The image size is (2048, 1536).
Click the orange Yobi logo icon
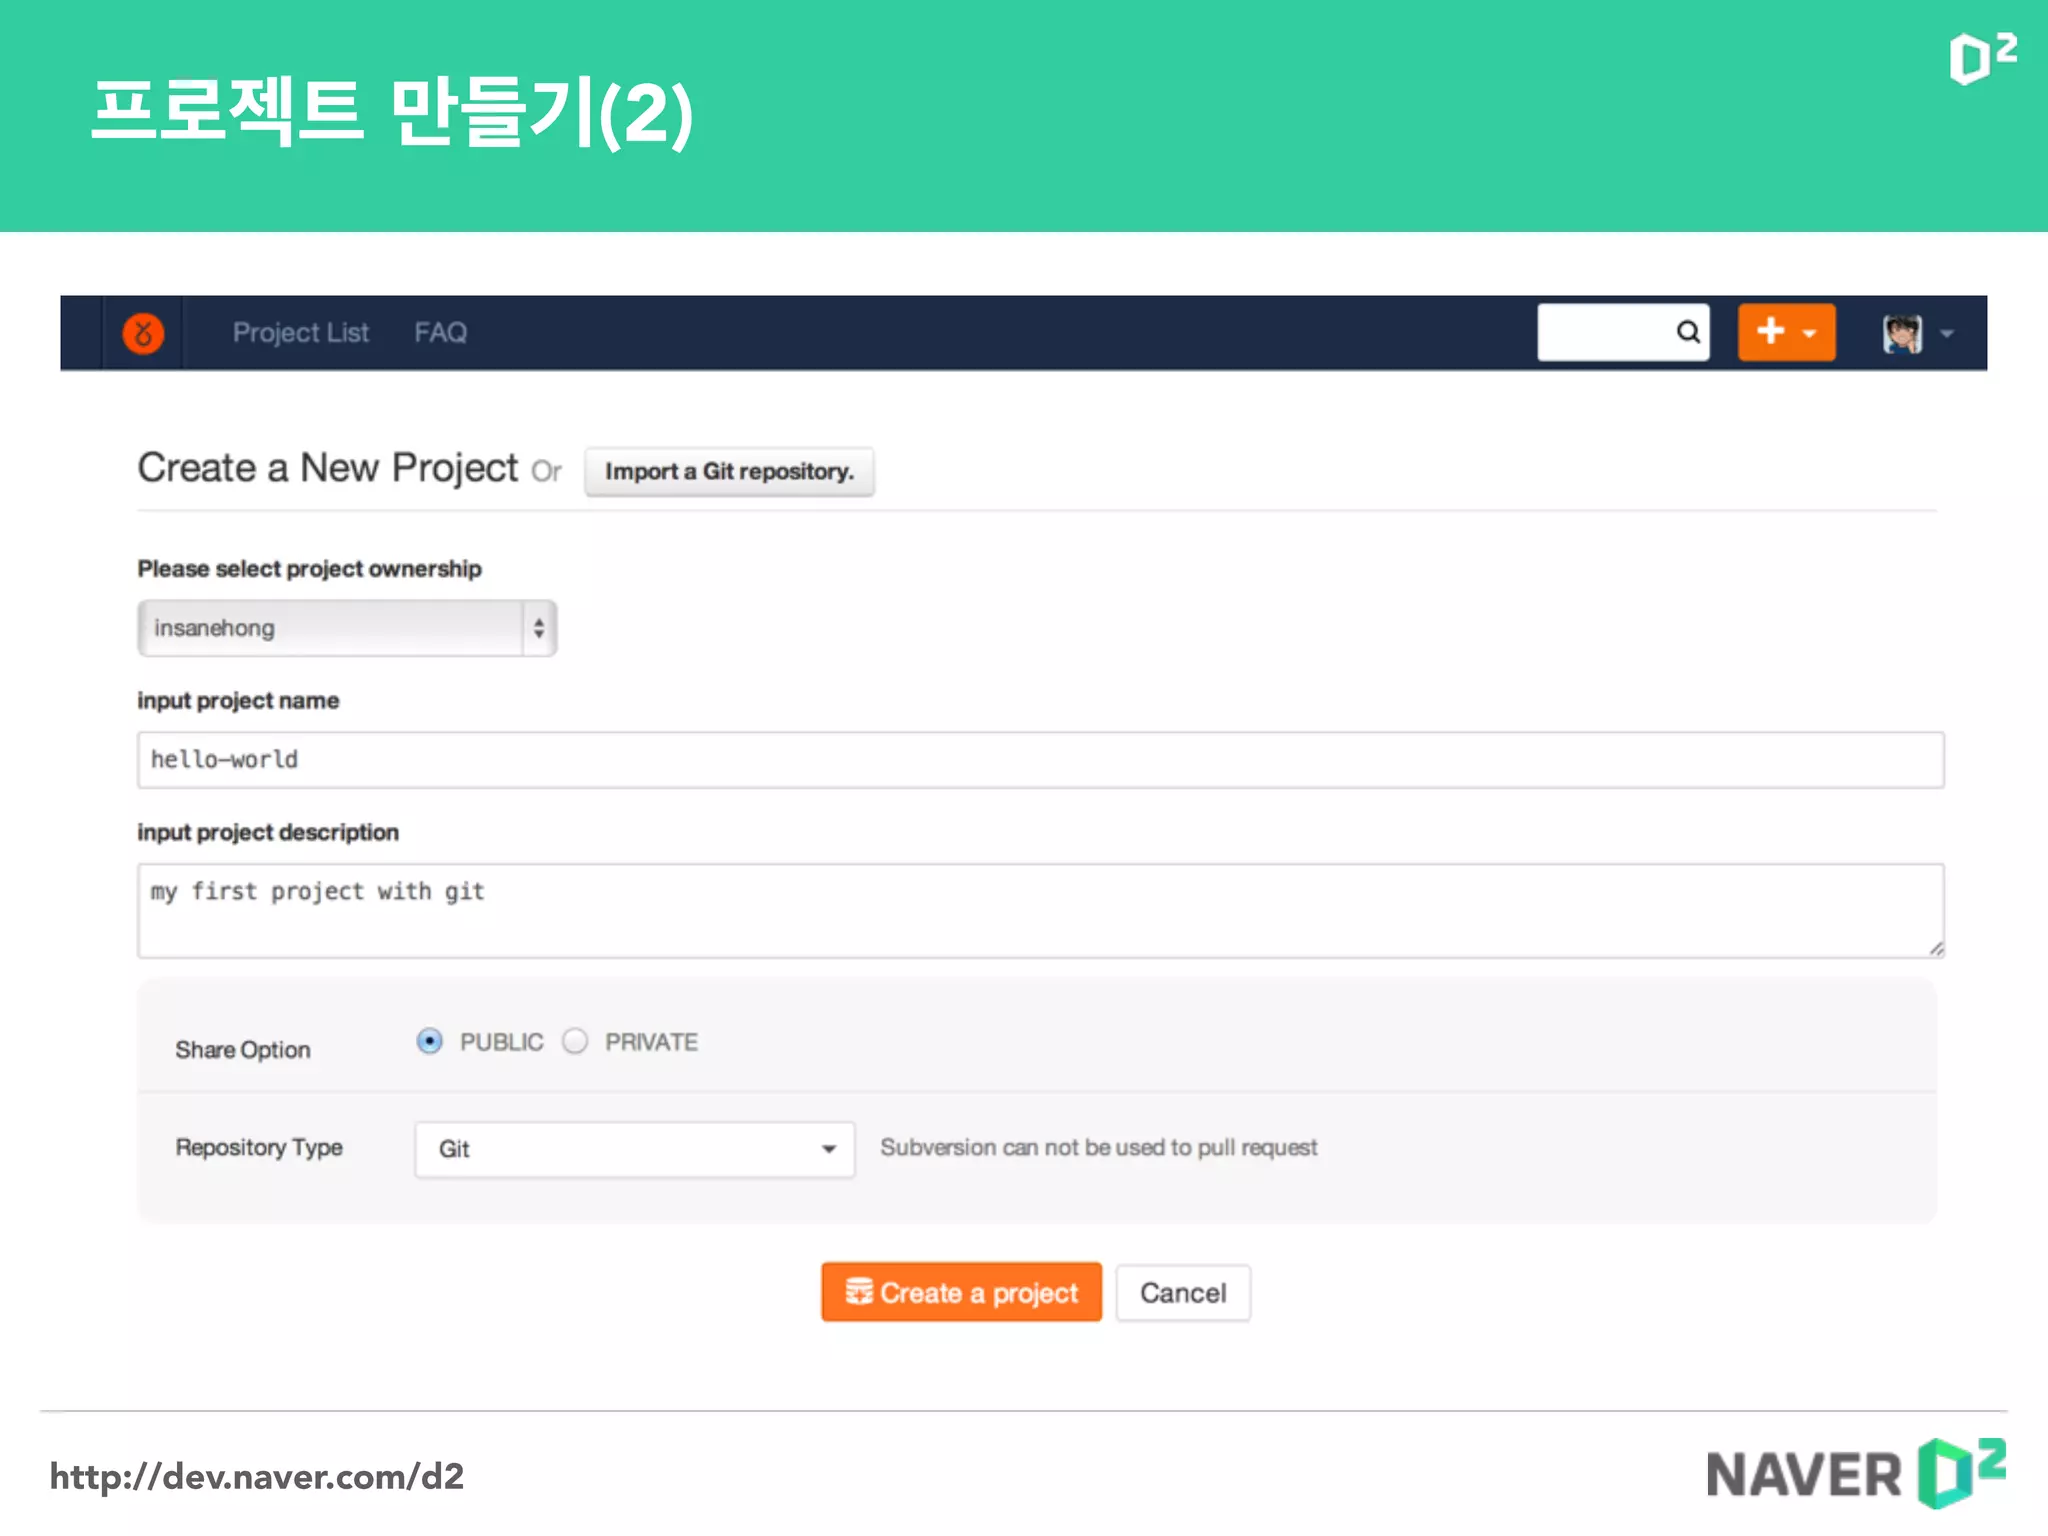tap(143, 333)
